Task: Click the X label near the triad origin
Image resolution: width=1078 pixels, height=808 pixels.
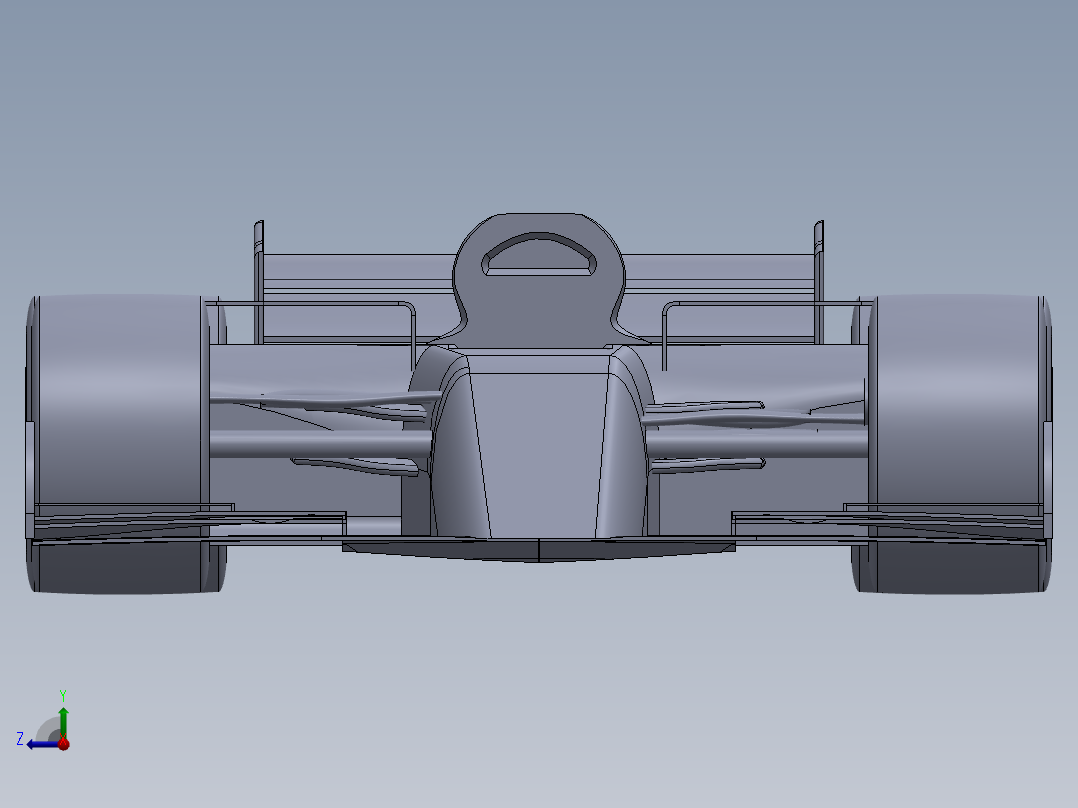Action: (63, 737)
